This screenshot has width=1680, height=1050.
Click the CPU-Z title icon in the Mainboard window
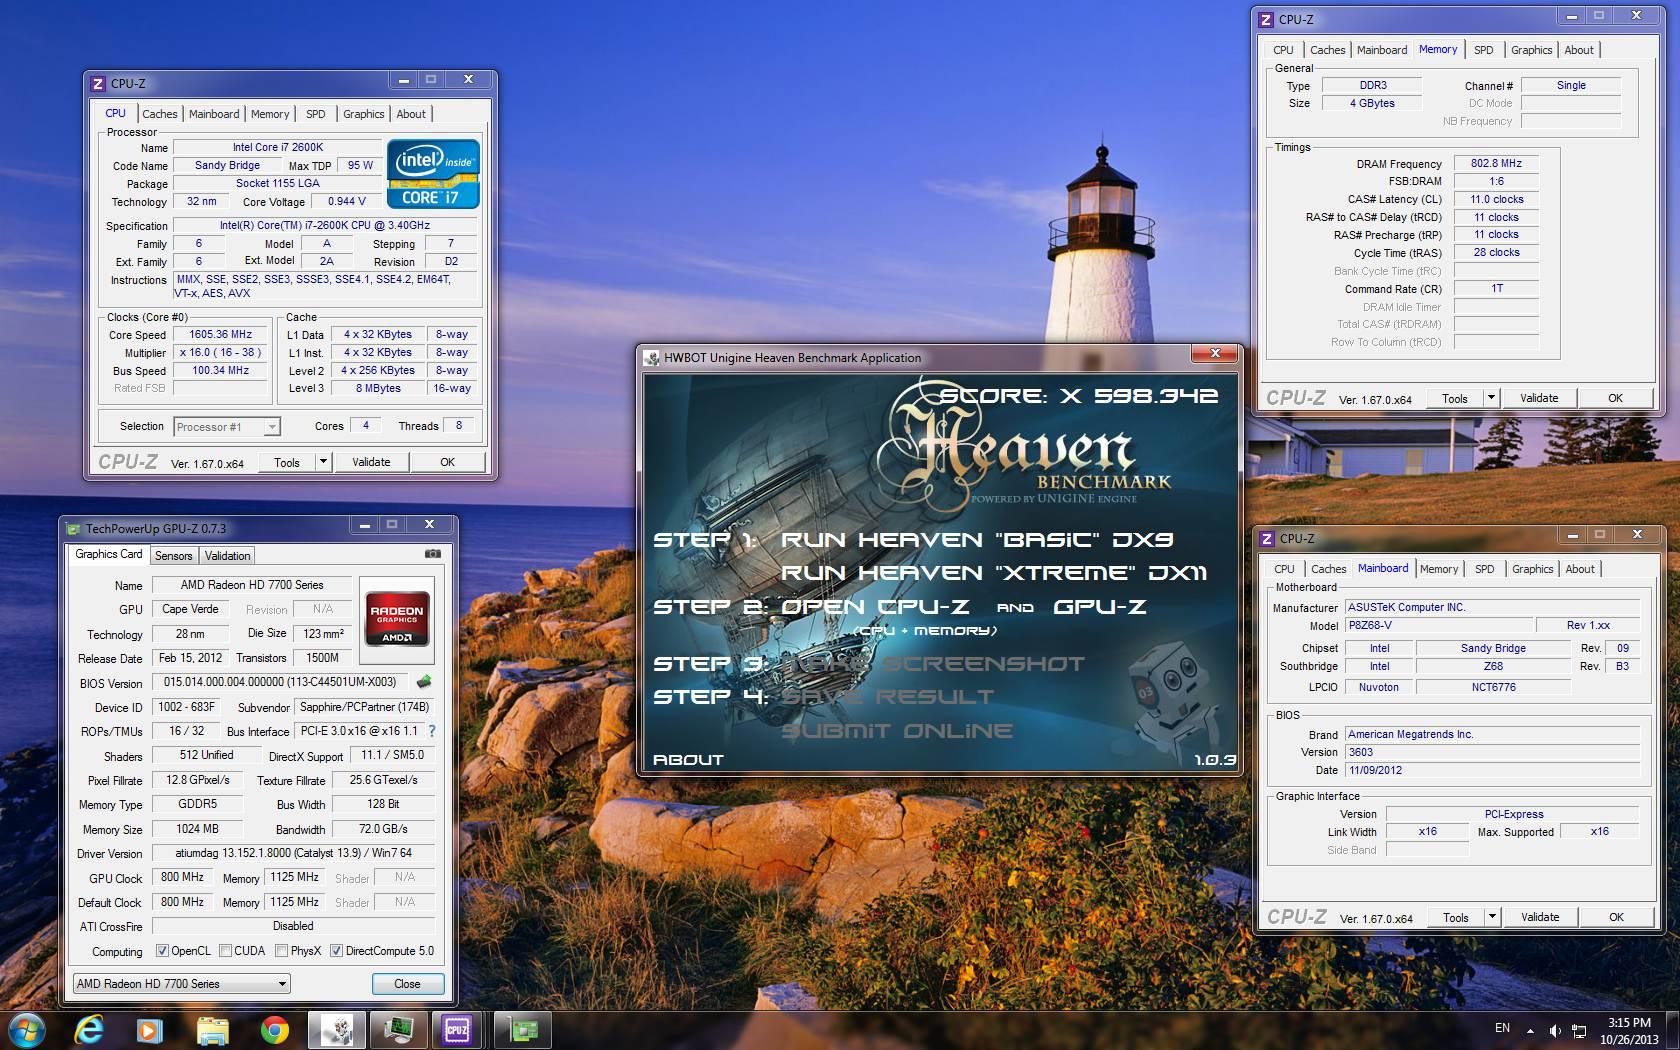1267,538
